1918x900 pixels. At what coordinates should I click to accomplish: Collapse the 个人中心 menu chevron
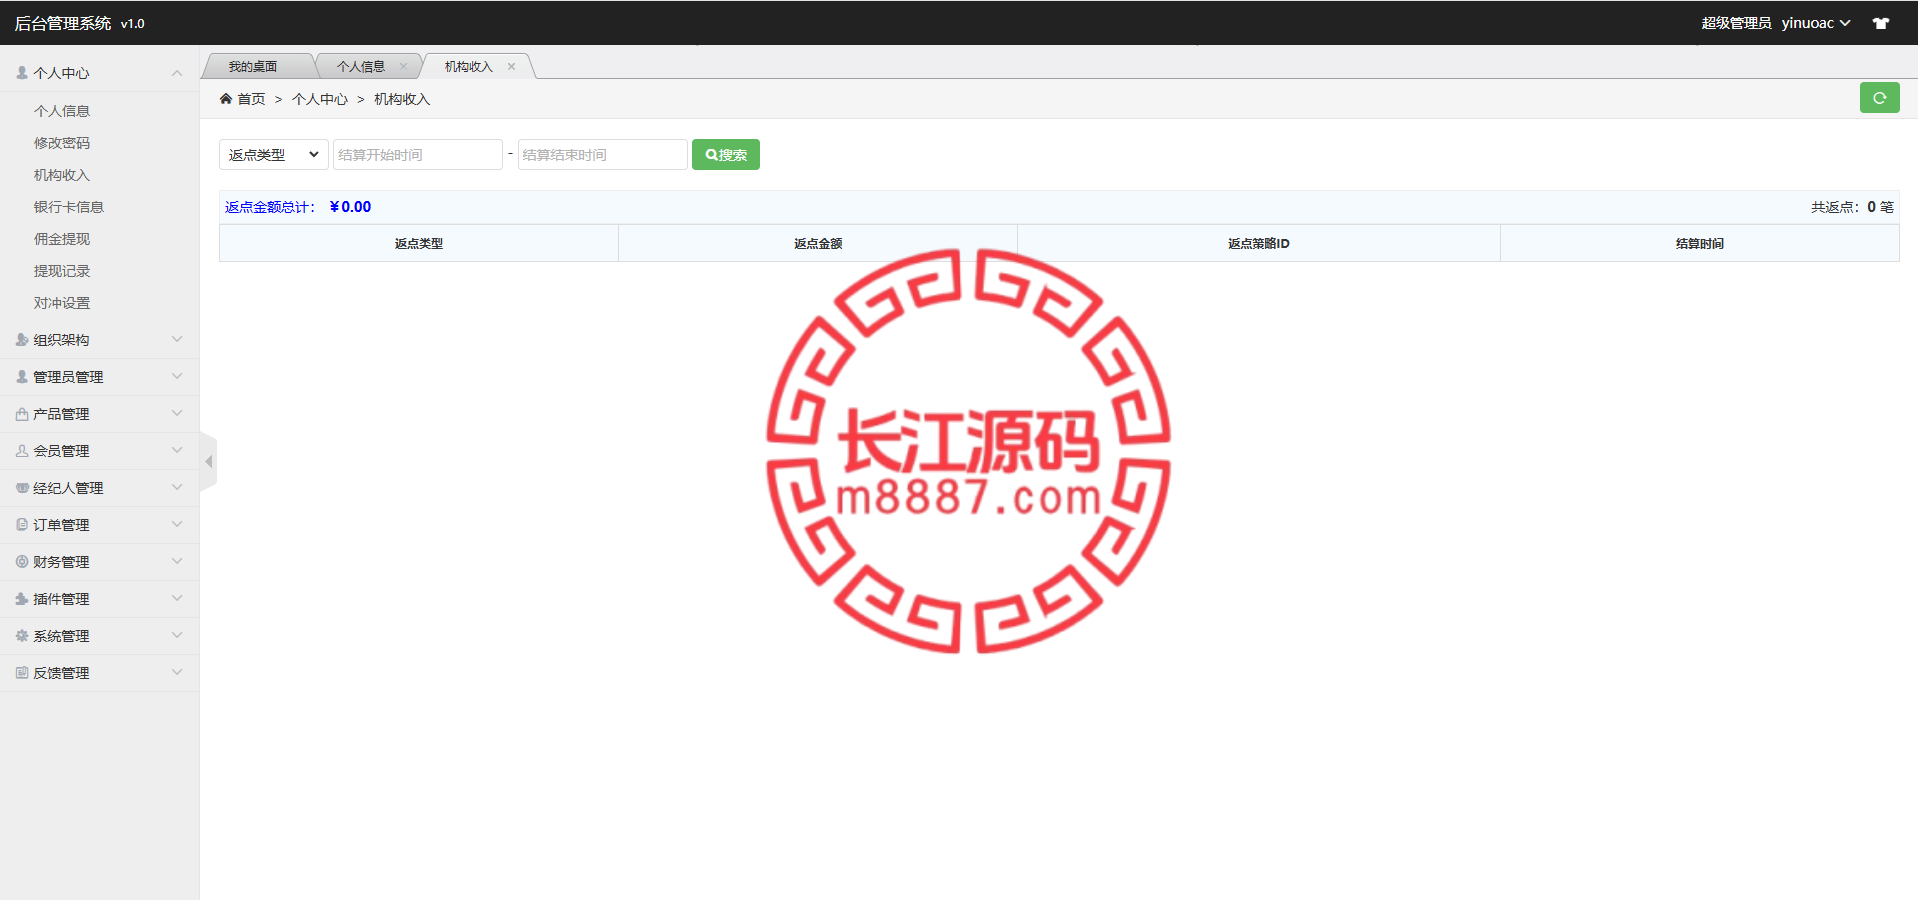point(177,73)
